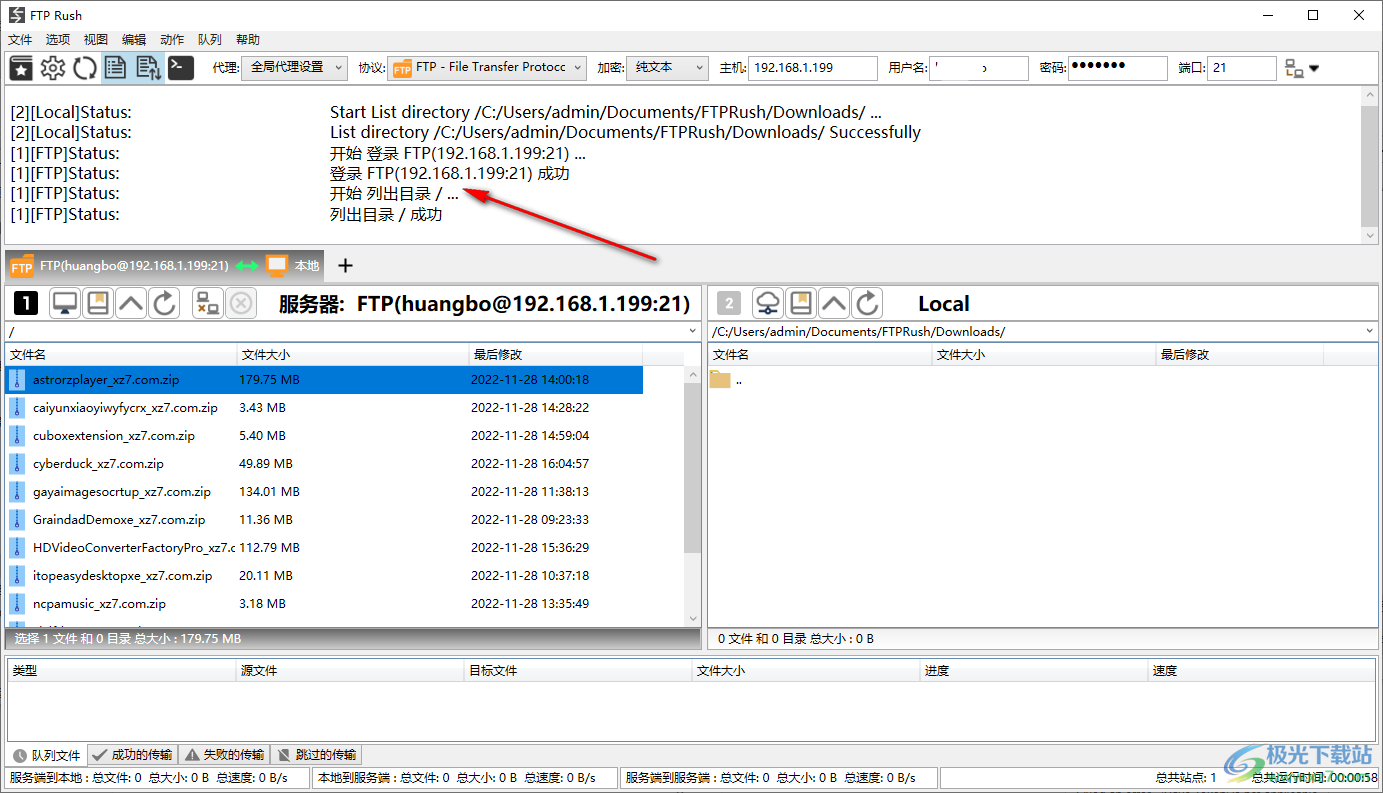This screenshot has height=793, width=1383.
Task: Sort server files by 最后修改 column
Action: point(556,355)
